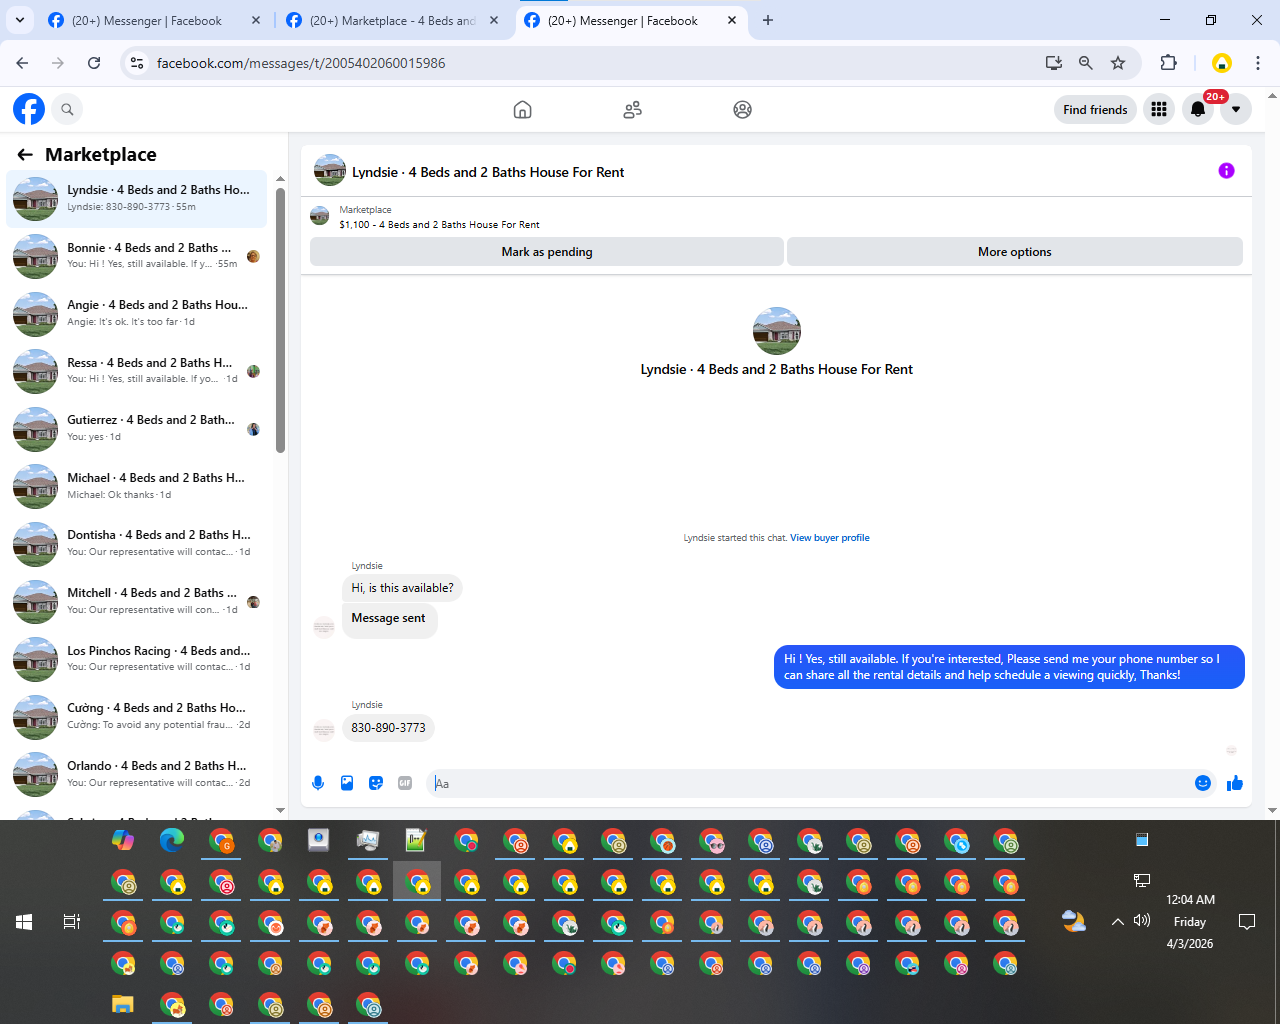The image size is (1280, 1024).
Task: Reload the page
Action: point(94,63)
